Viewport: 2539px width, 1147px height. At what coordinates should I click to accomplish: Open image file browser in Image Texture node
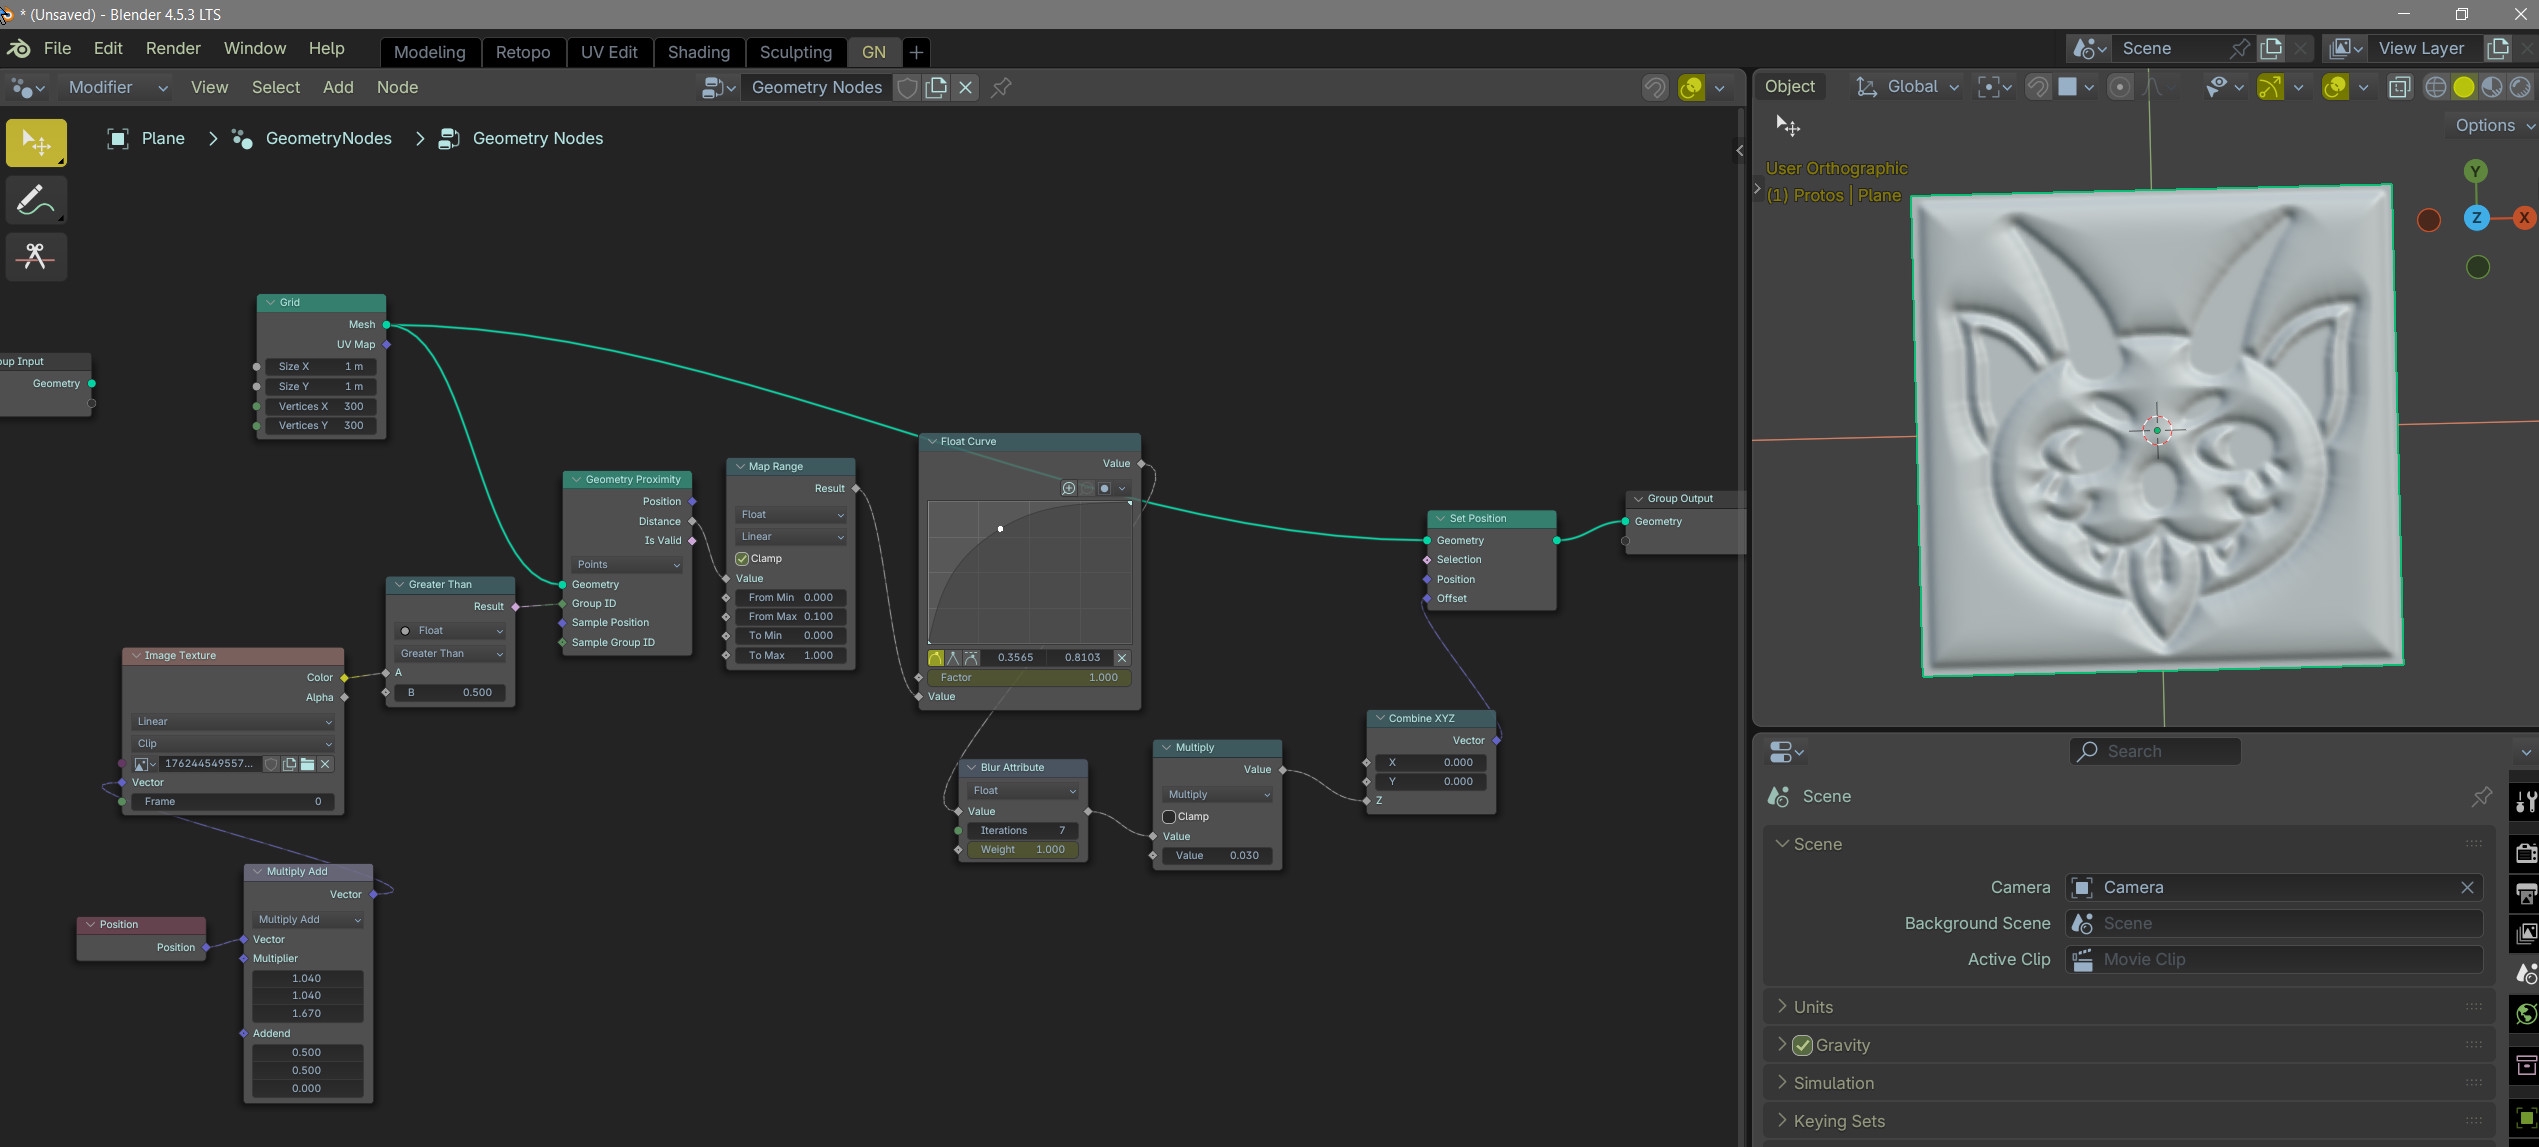click(307, 764)
